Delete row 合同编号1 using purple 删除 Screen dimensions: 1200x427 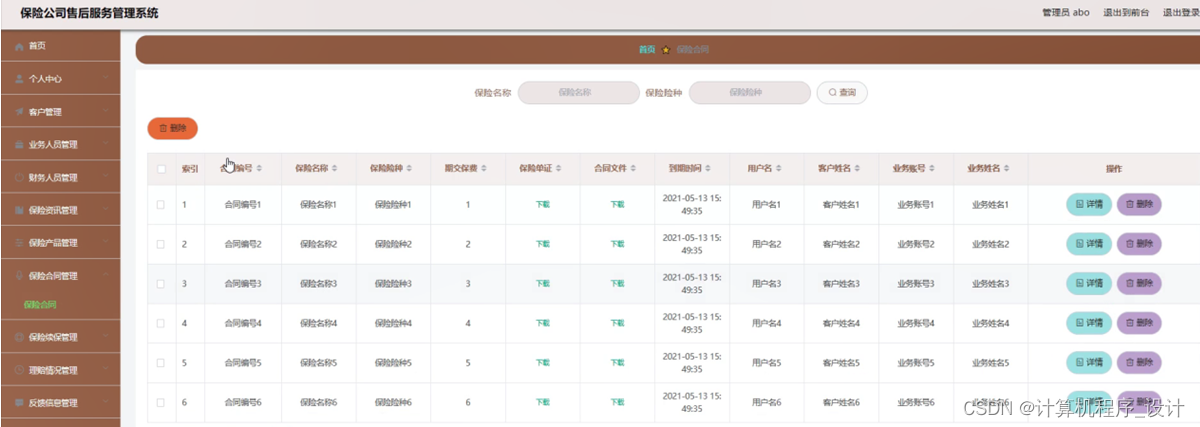1139,204
